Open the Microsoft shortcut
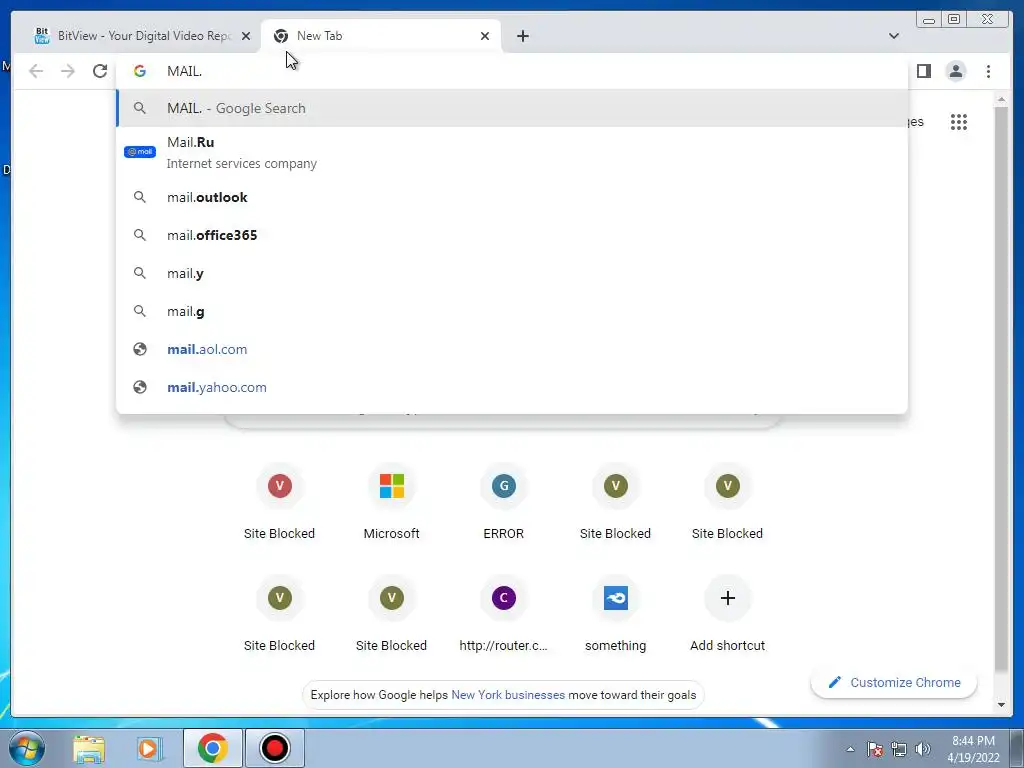The height and width of the screenshot is (768, 1024). (x=392, y=502)
